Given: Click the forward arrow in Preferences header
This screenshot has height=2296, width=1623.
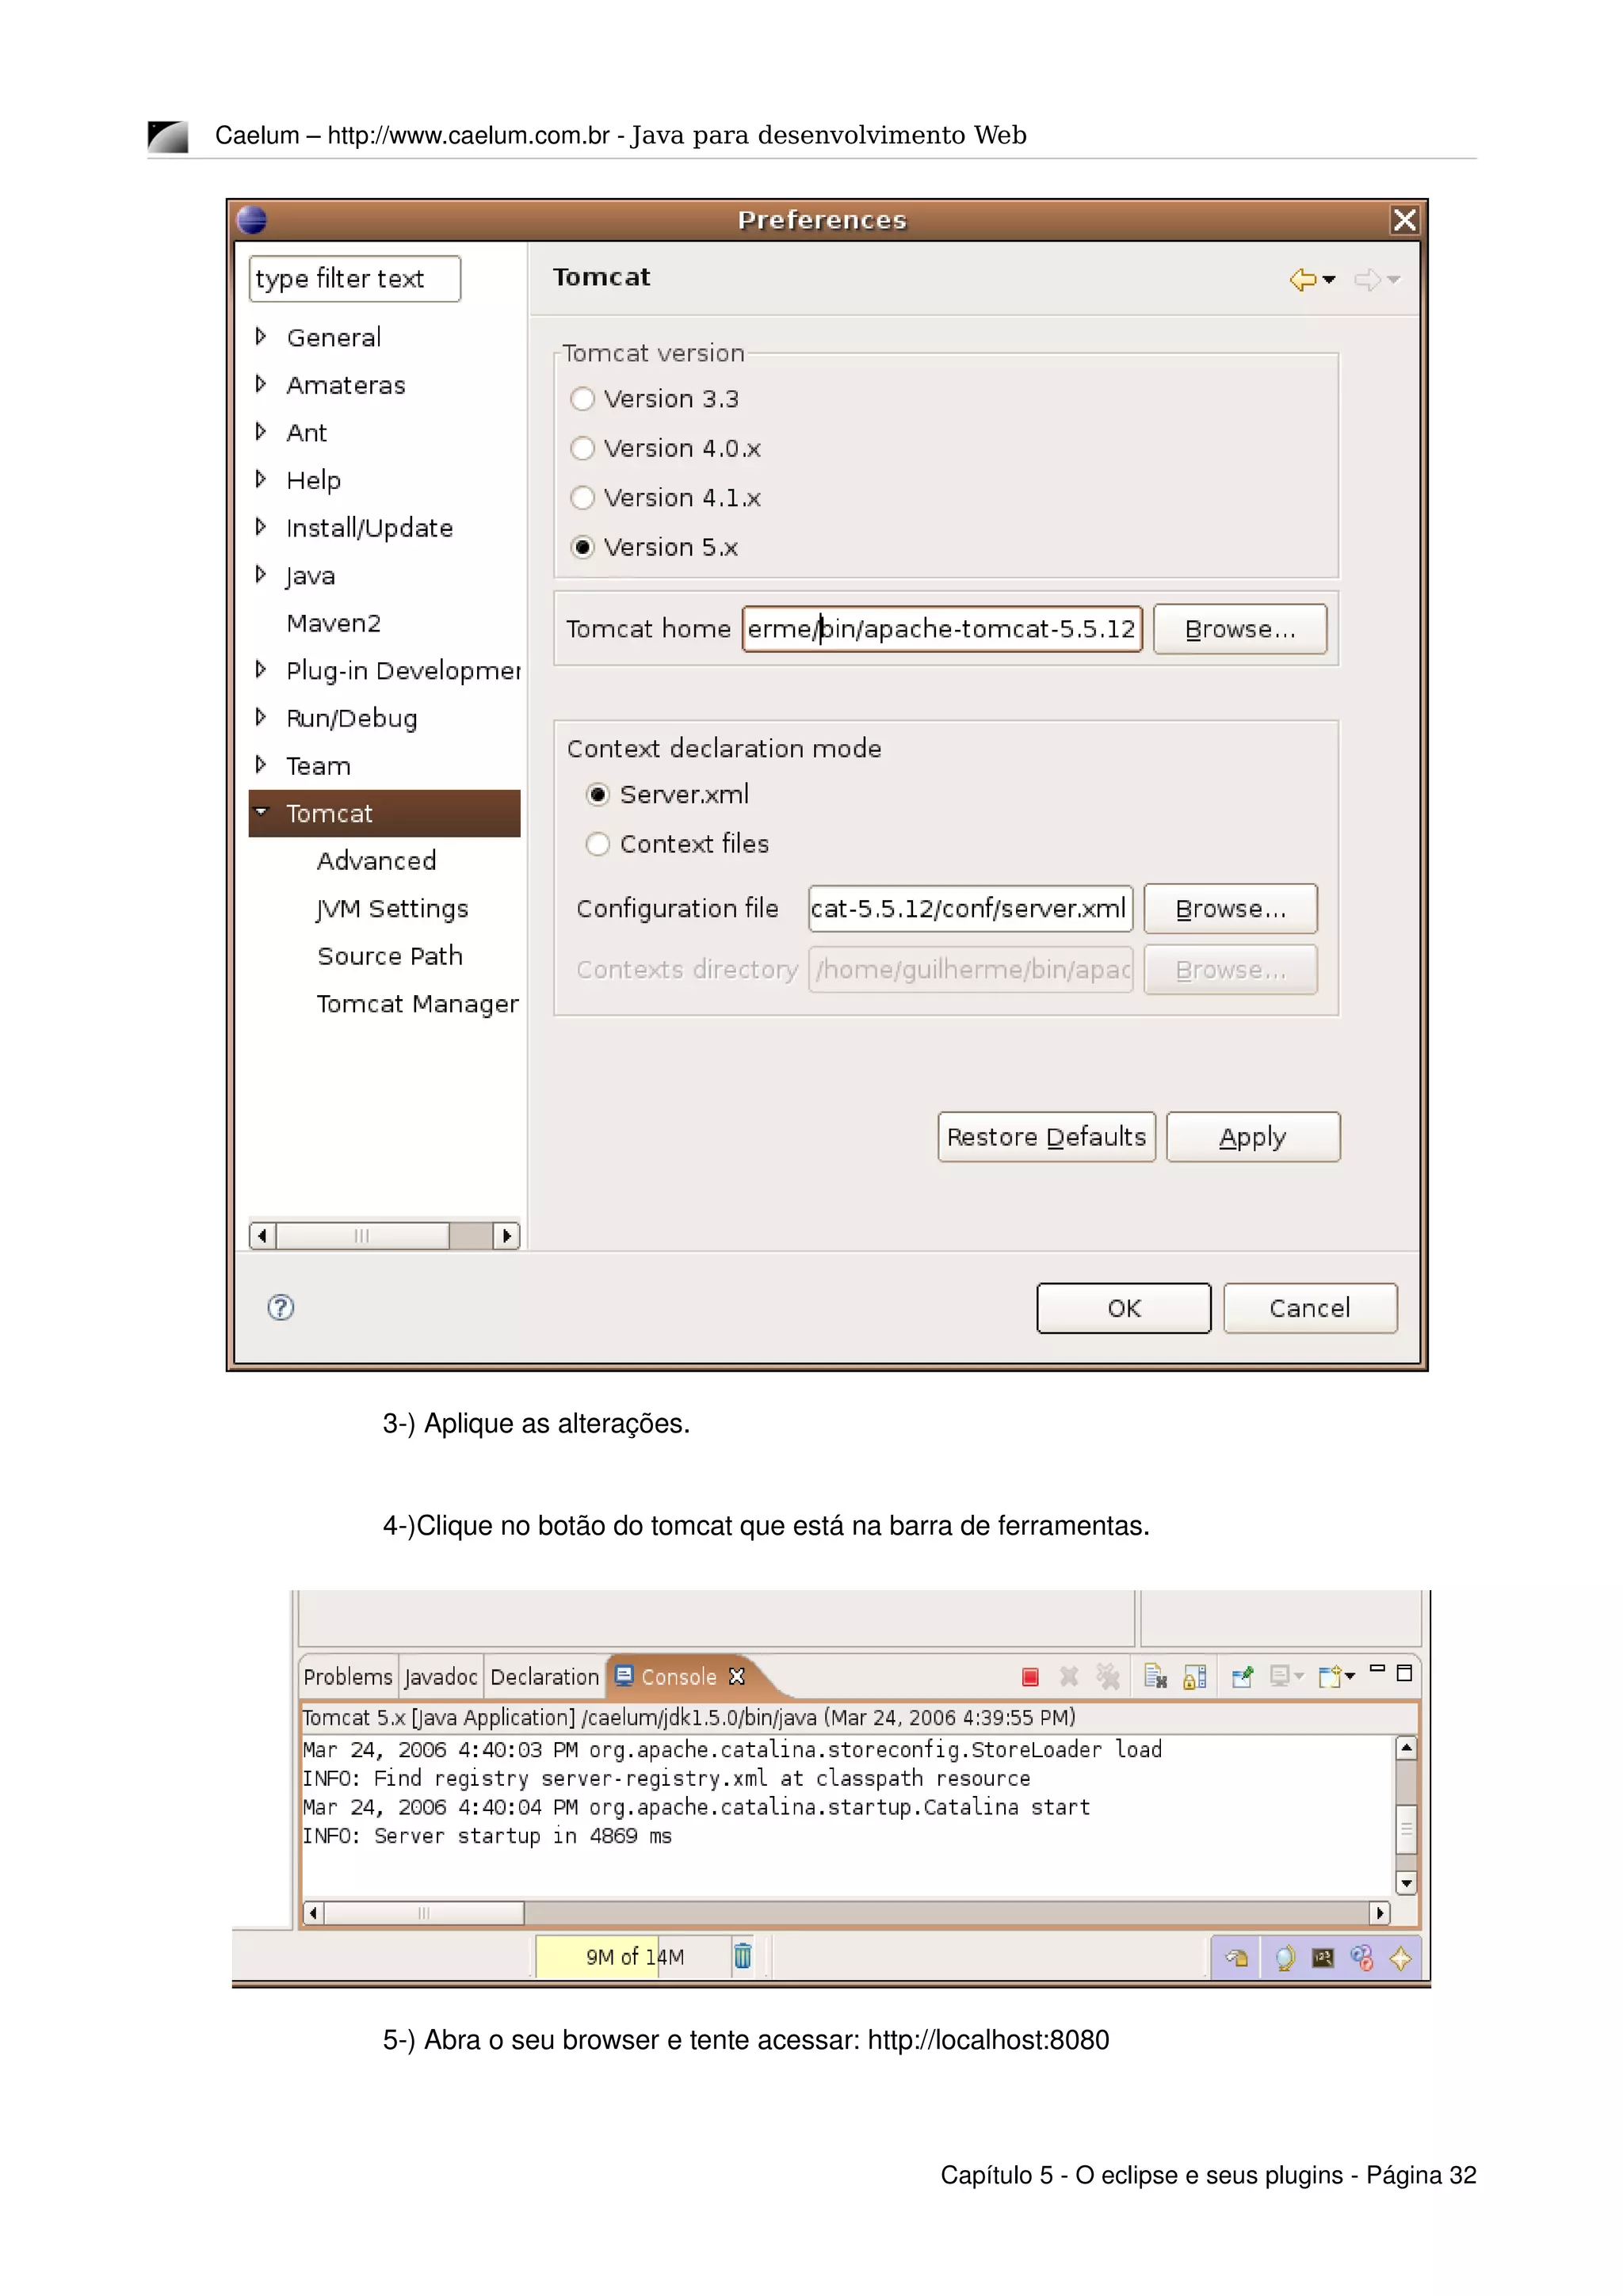Looking at the screenshot, I should click(1367, 280).
